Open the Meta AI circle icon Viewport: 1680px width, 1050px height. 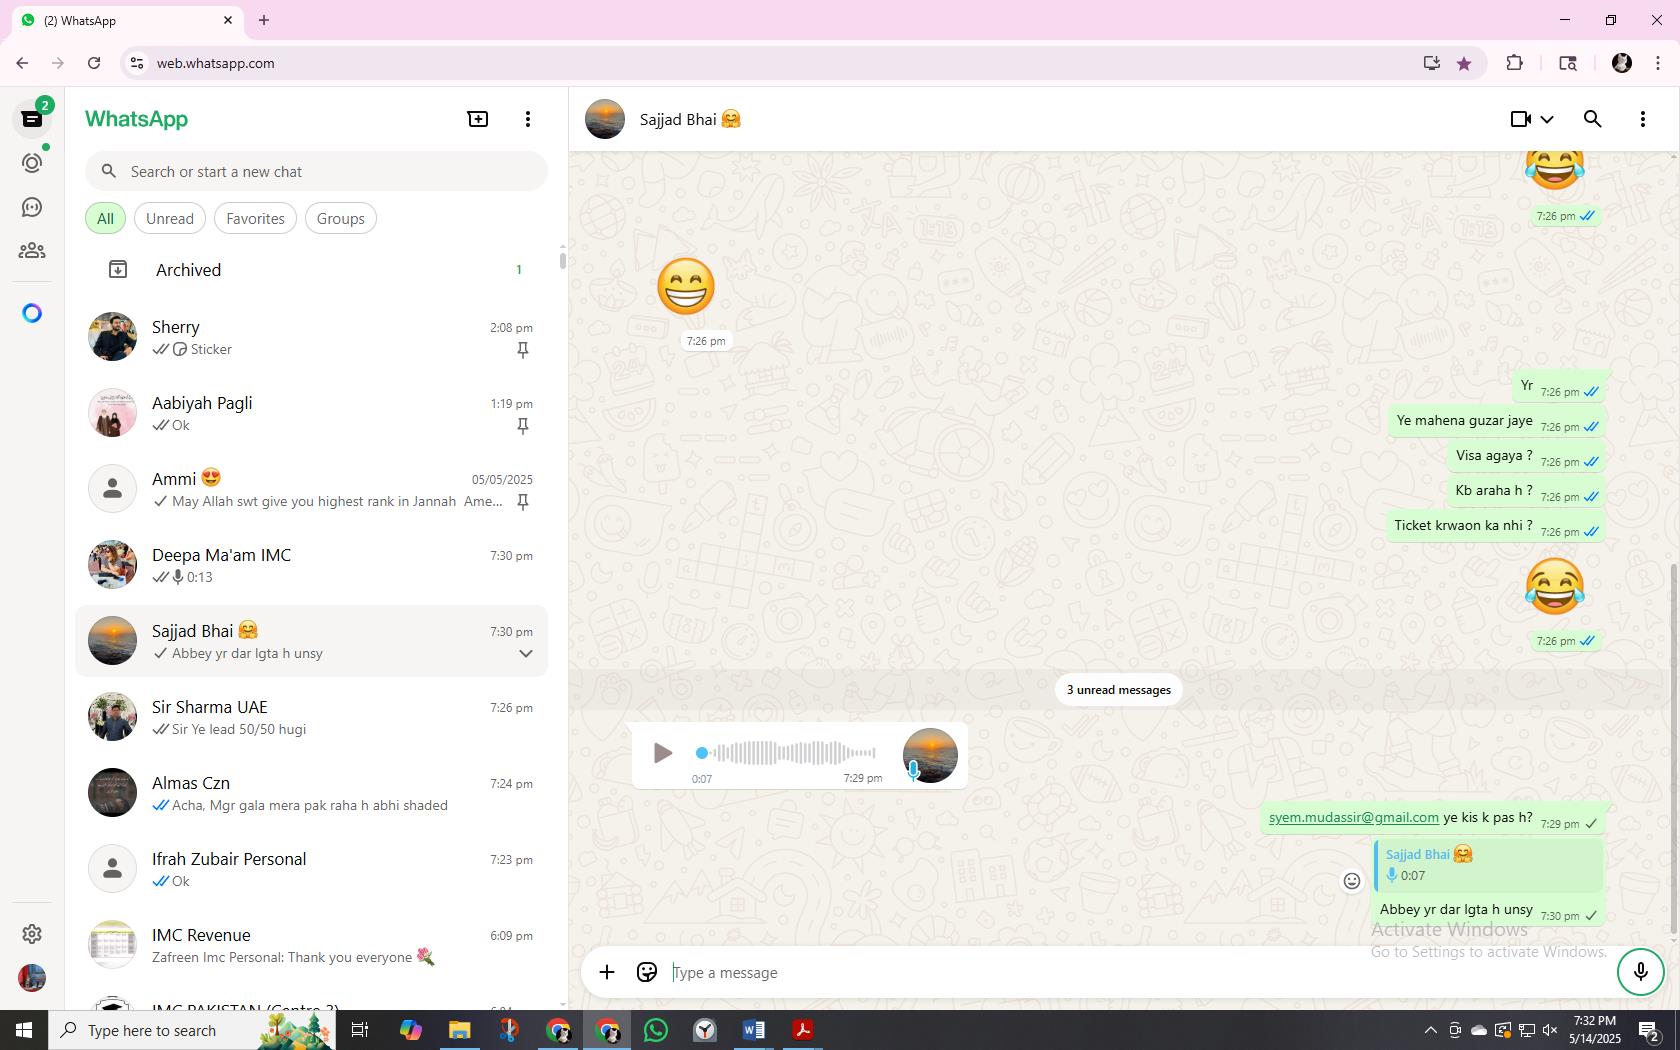[32, 313]
